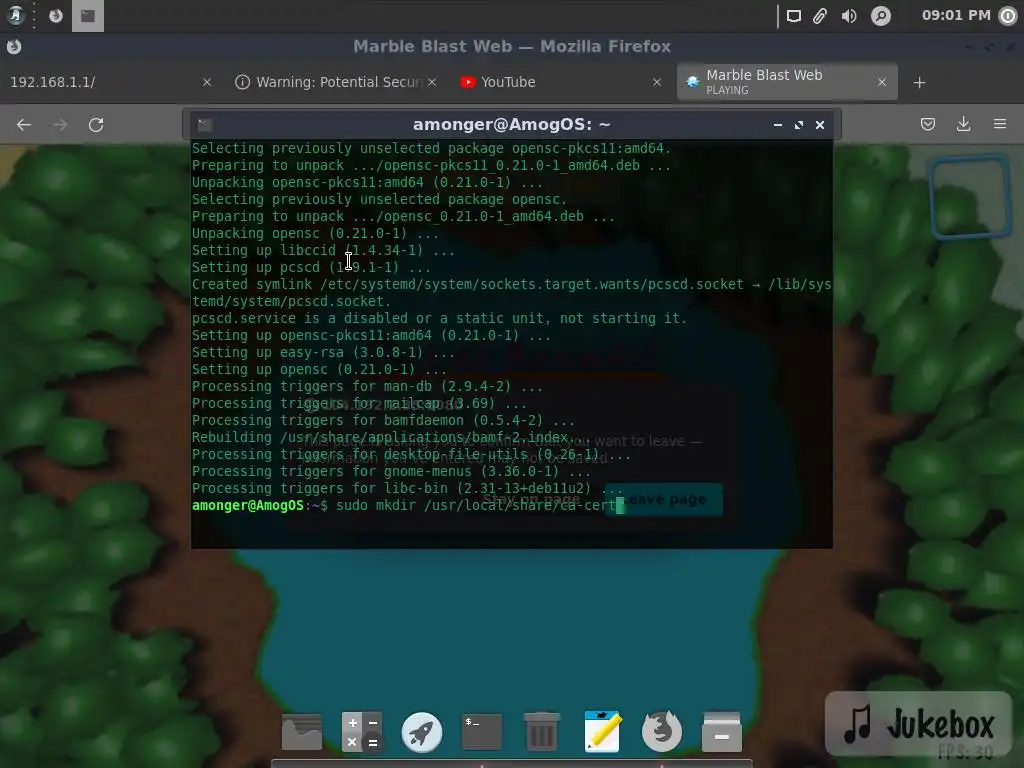Open Firefox downloads panel

click(x=963, y=124)
